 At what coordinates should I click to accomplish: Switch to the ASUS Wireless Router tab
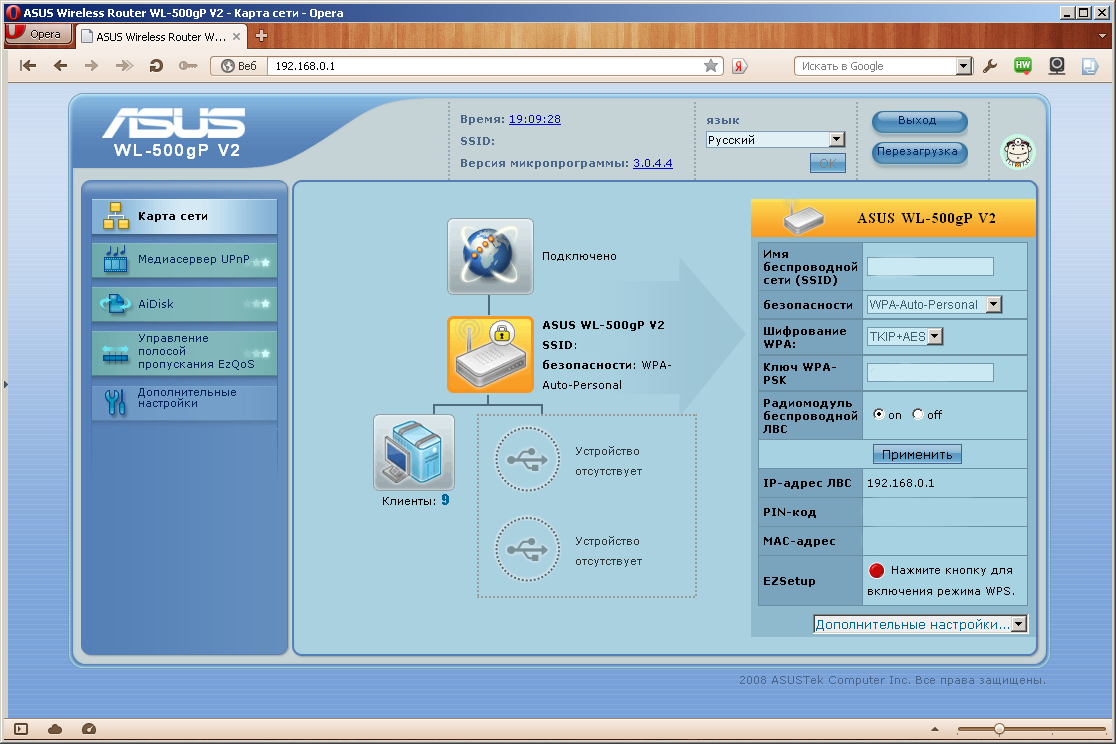point(161,36)
